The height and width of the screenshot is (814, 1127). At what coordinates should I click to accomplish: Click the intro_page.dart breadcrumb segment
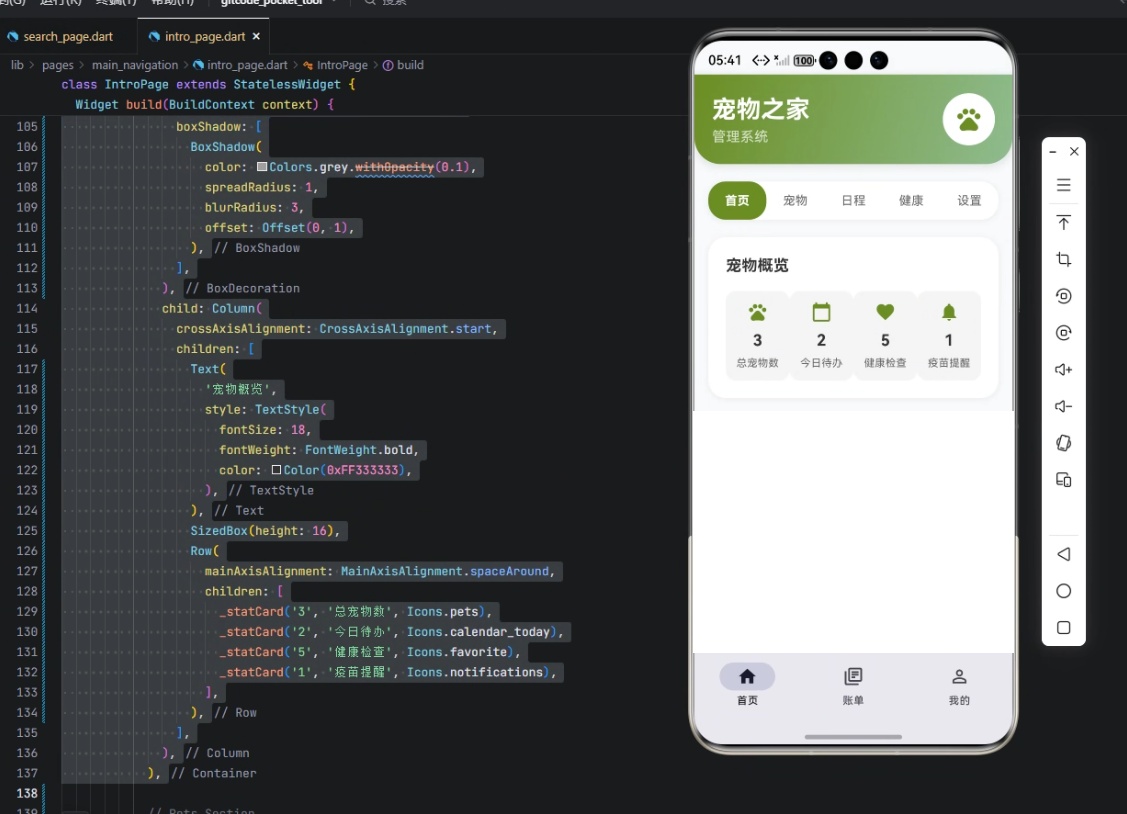coord(247,65)
